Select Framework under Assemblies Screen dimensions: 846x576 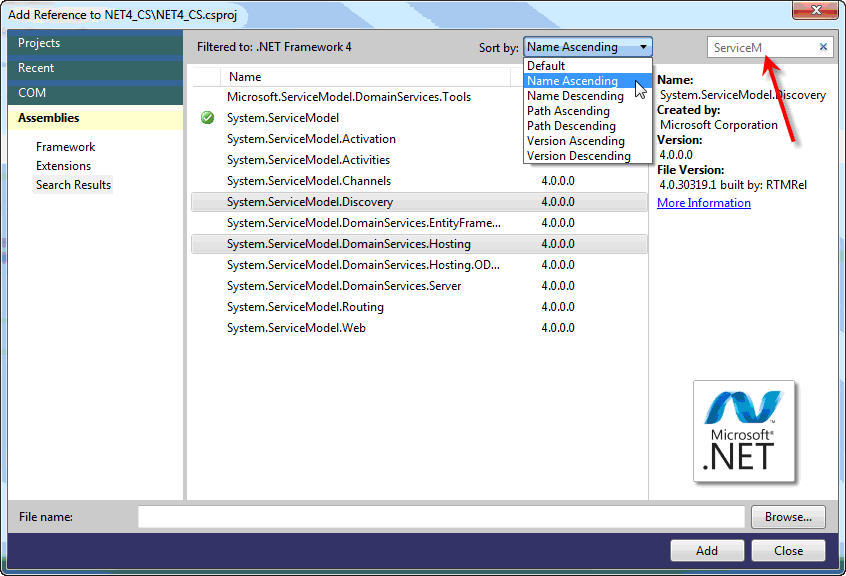[65, 147]
